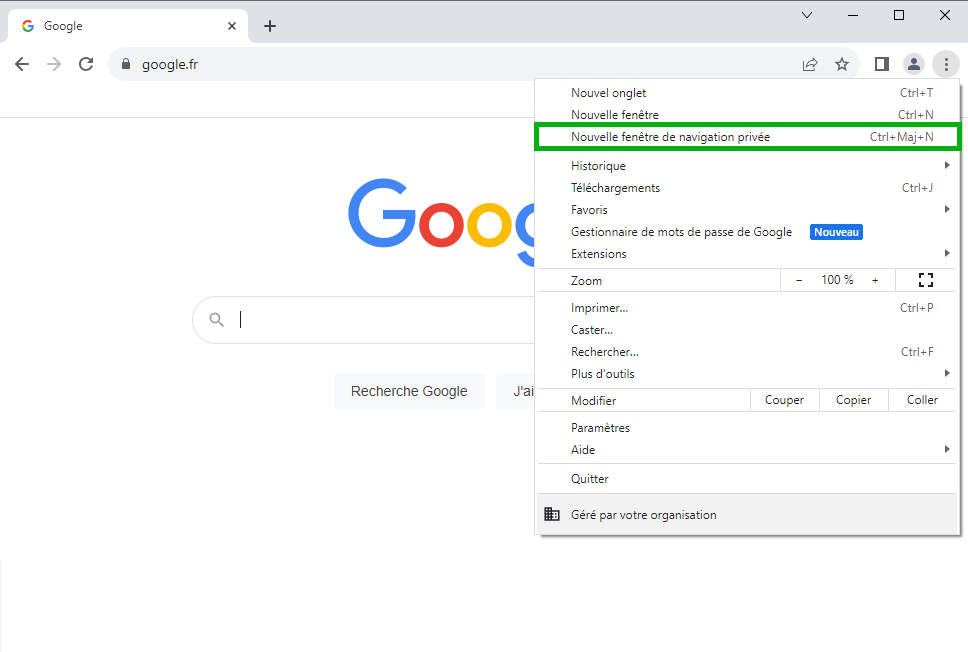
Task: Increase zoom with the plus button
Action: [875, 280]
